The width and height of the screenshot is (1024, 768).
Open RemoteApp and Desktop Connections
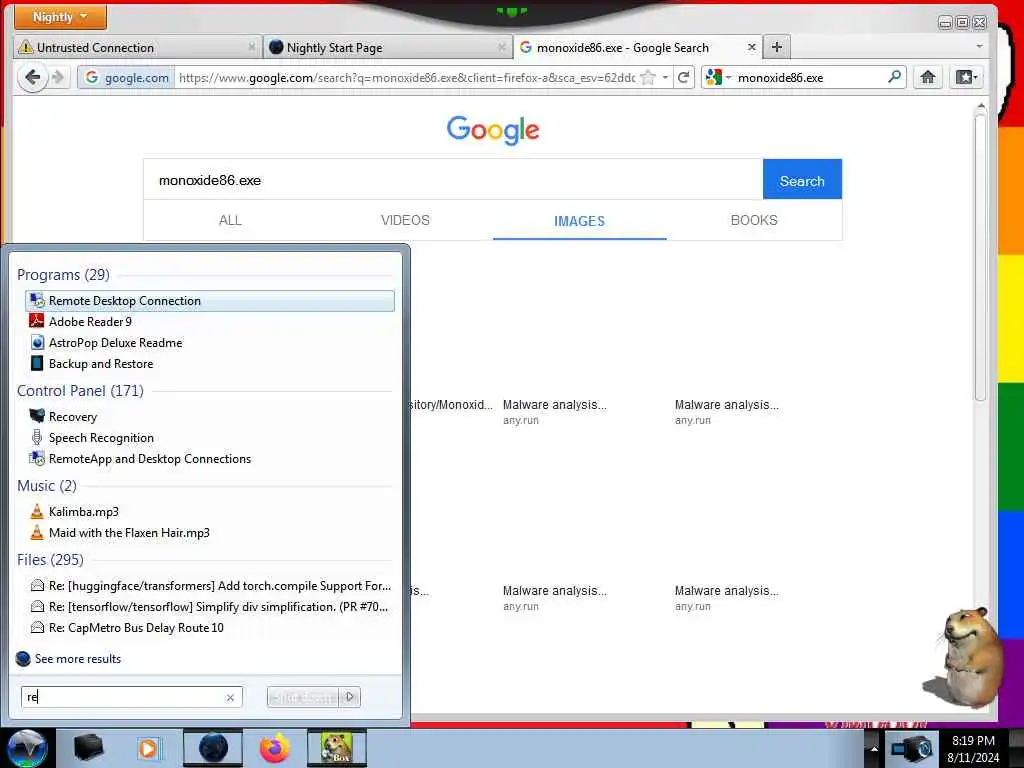[210, 458]
